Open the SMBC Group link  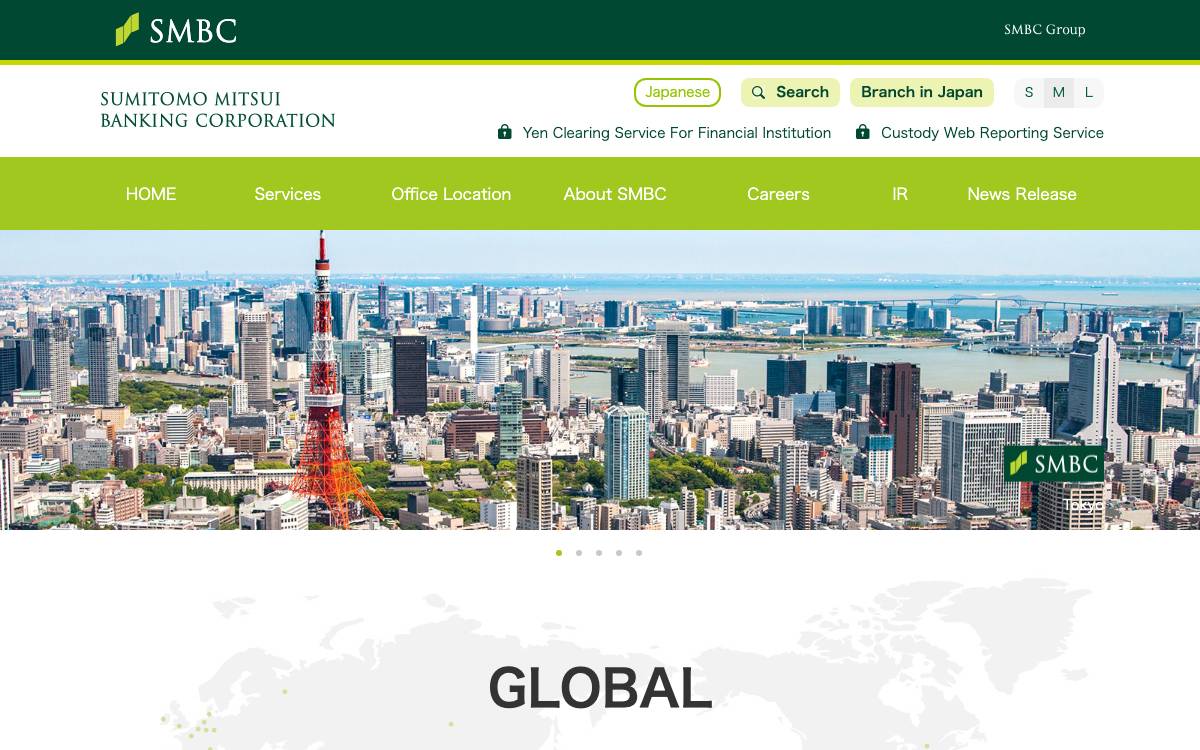coord(1044,30)
